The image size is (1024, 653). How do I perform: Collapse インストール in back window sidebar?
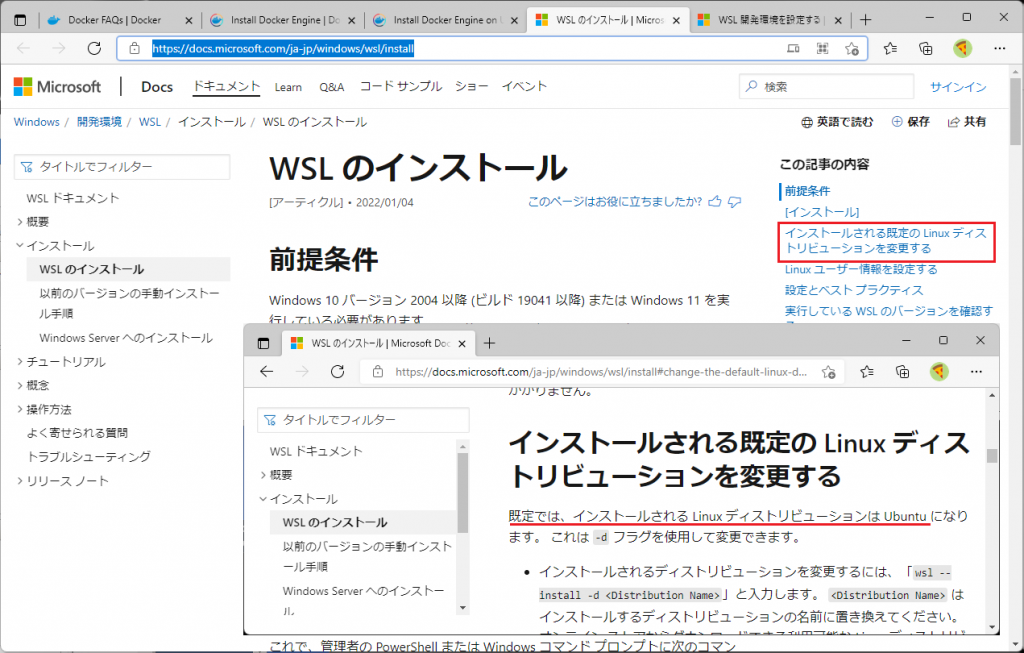pos(20,246)
